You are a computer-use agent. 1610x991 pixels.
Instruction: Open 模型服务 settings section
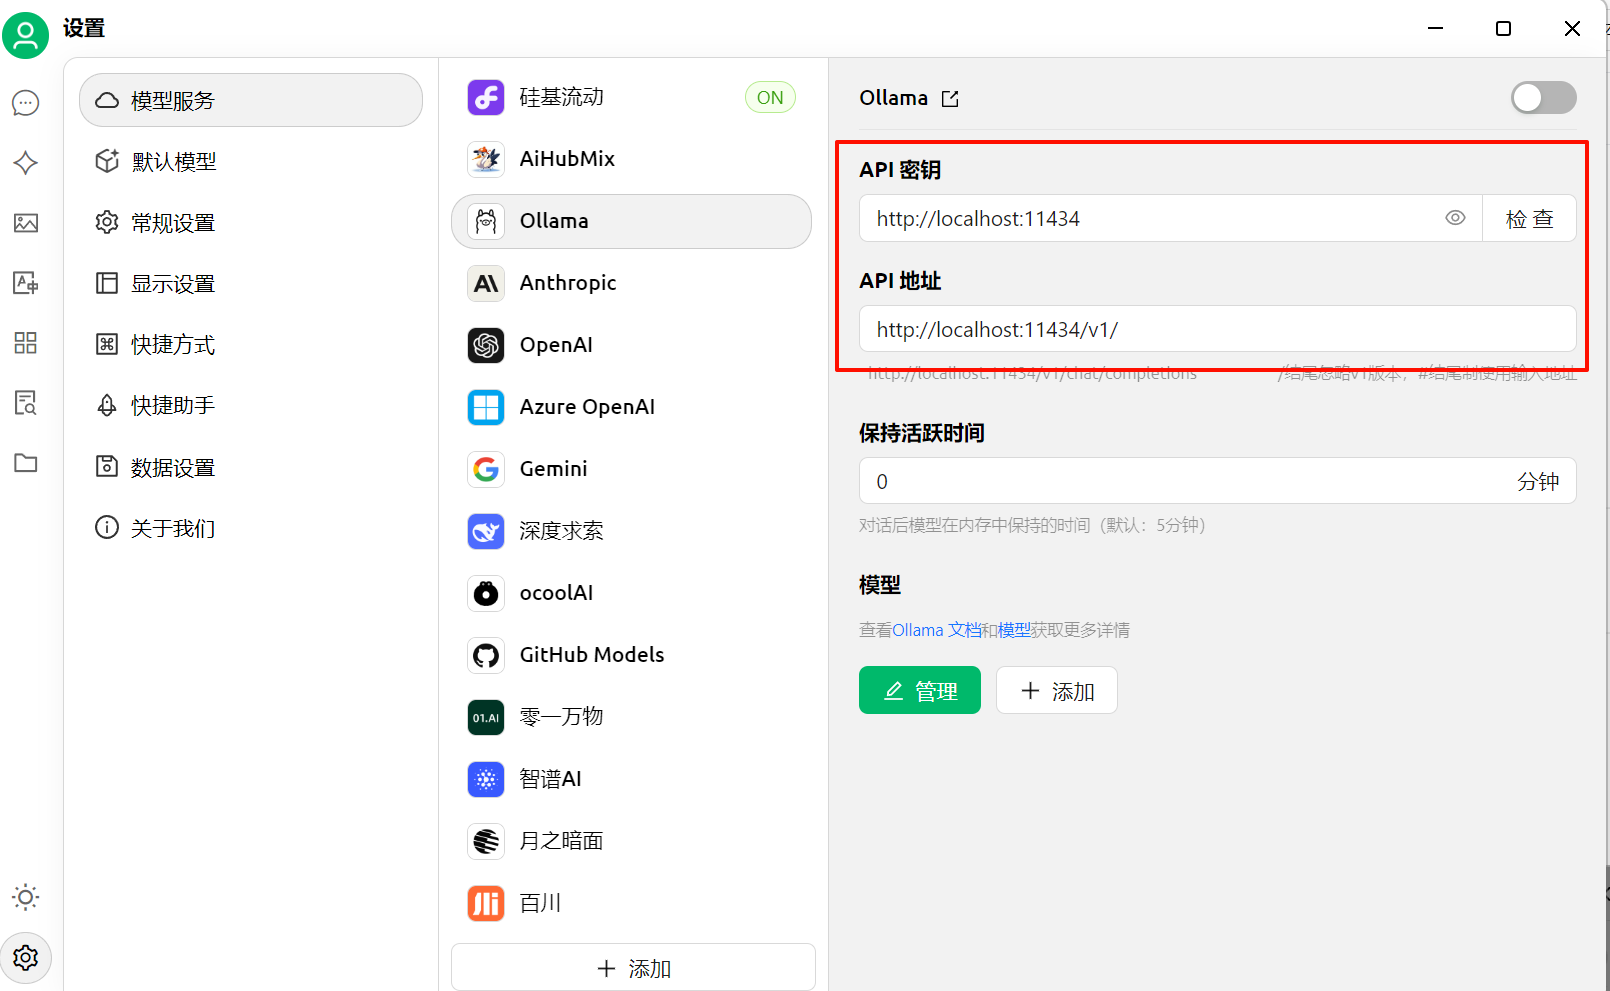pyautogui.click(x=251, y=100)
